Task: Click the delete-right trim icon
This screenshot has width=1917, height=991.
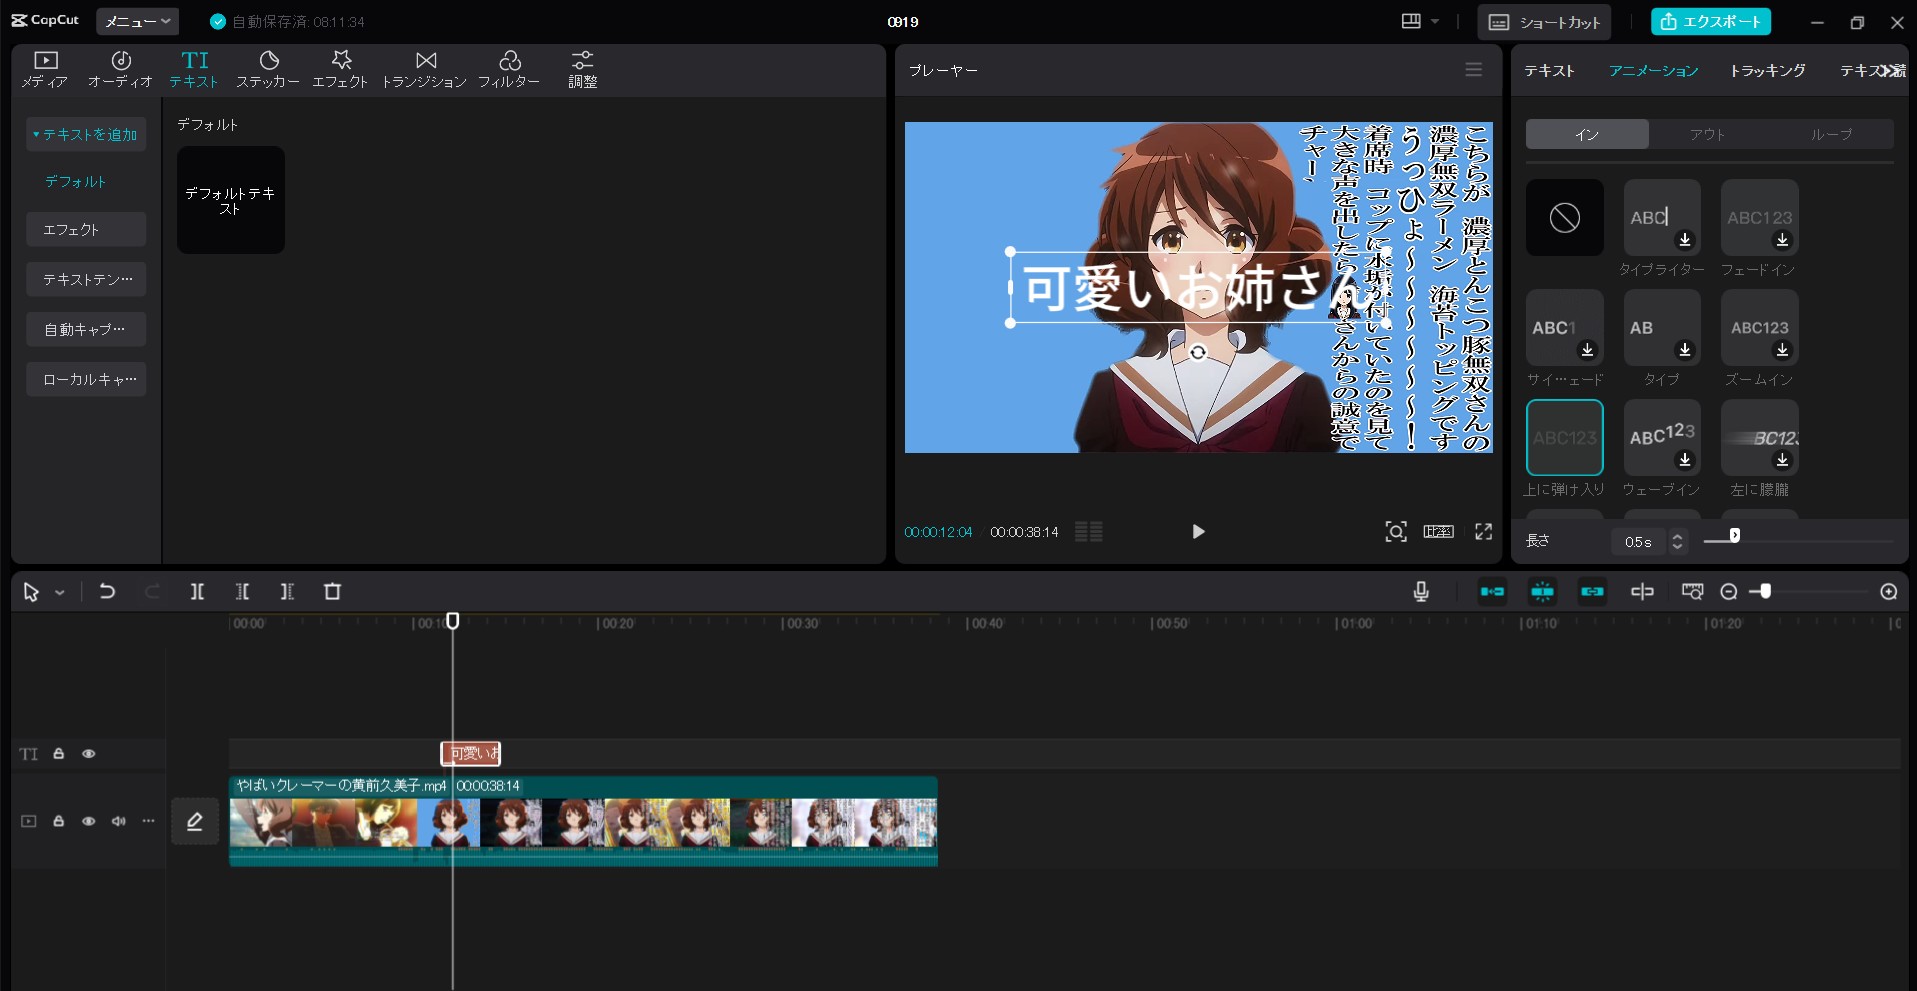Action: tap(287, 592)
